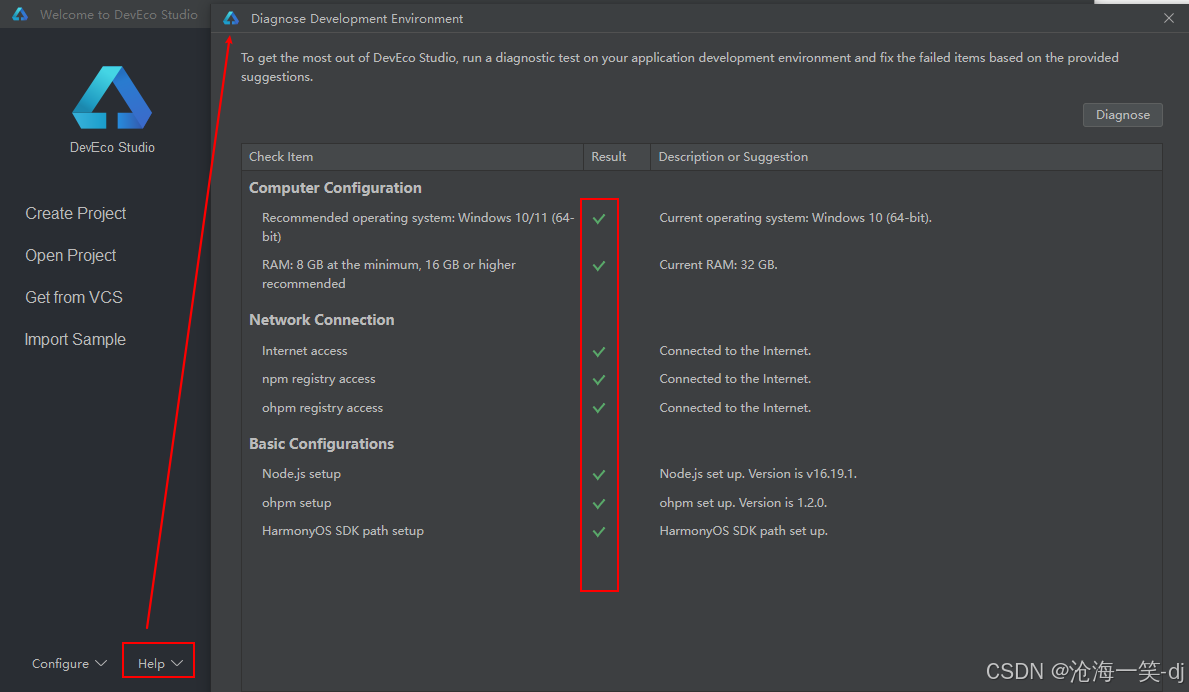Click 'Connected to the Internet.' beside Internet access

[735, 351]
